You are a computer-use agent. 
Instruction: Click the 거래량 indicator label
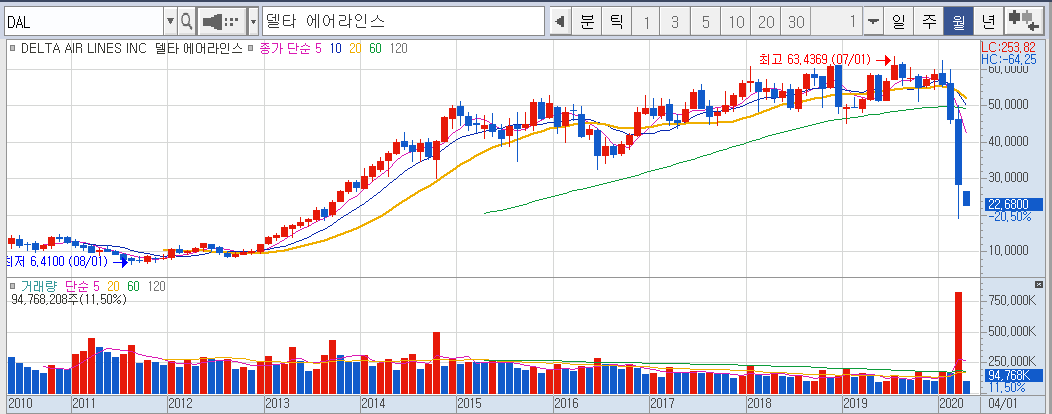38,286
